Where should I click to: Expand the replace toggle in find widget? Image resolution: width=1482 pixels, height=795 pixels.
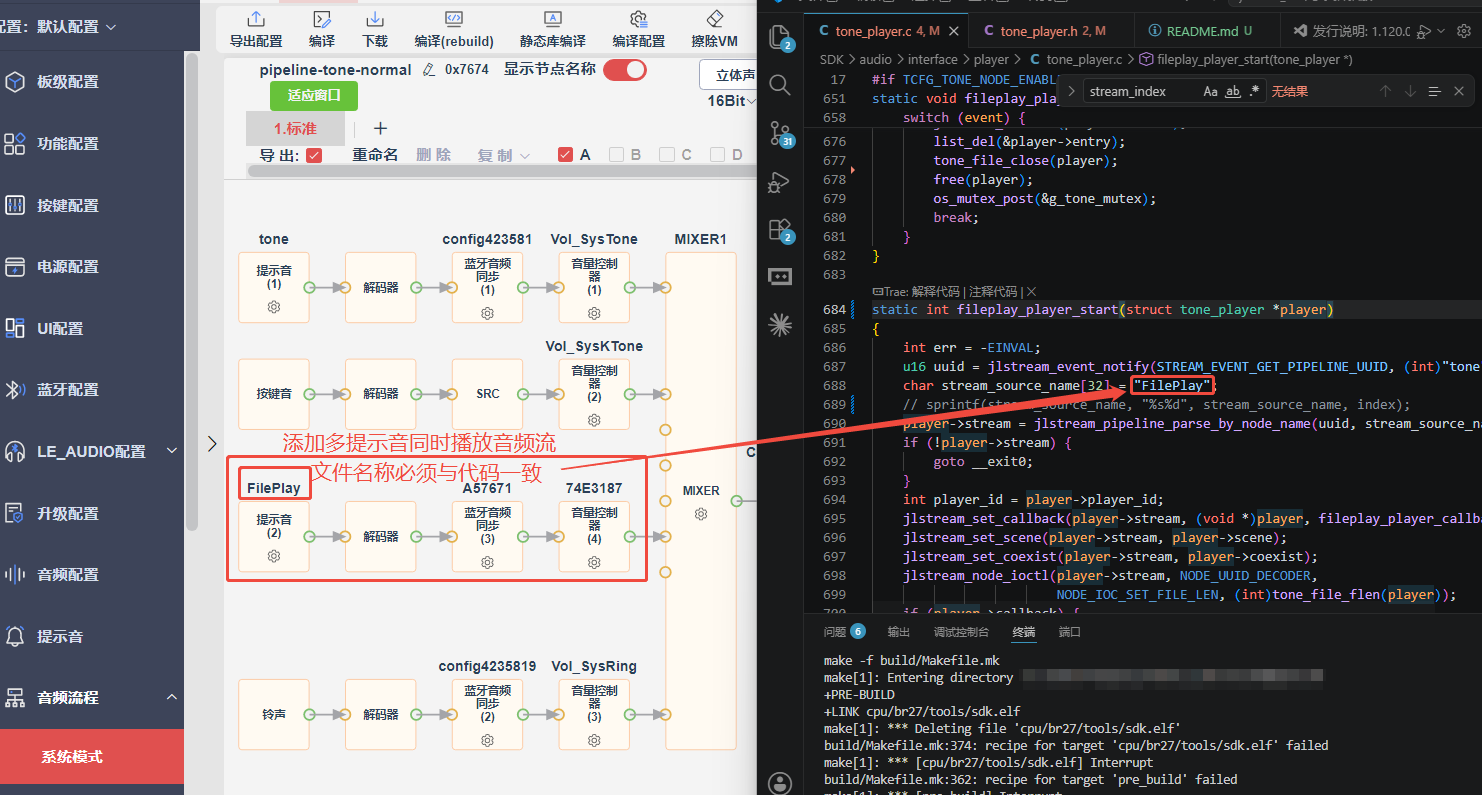pyautogui.click(x=1071, y=91)
